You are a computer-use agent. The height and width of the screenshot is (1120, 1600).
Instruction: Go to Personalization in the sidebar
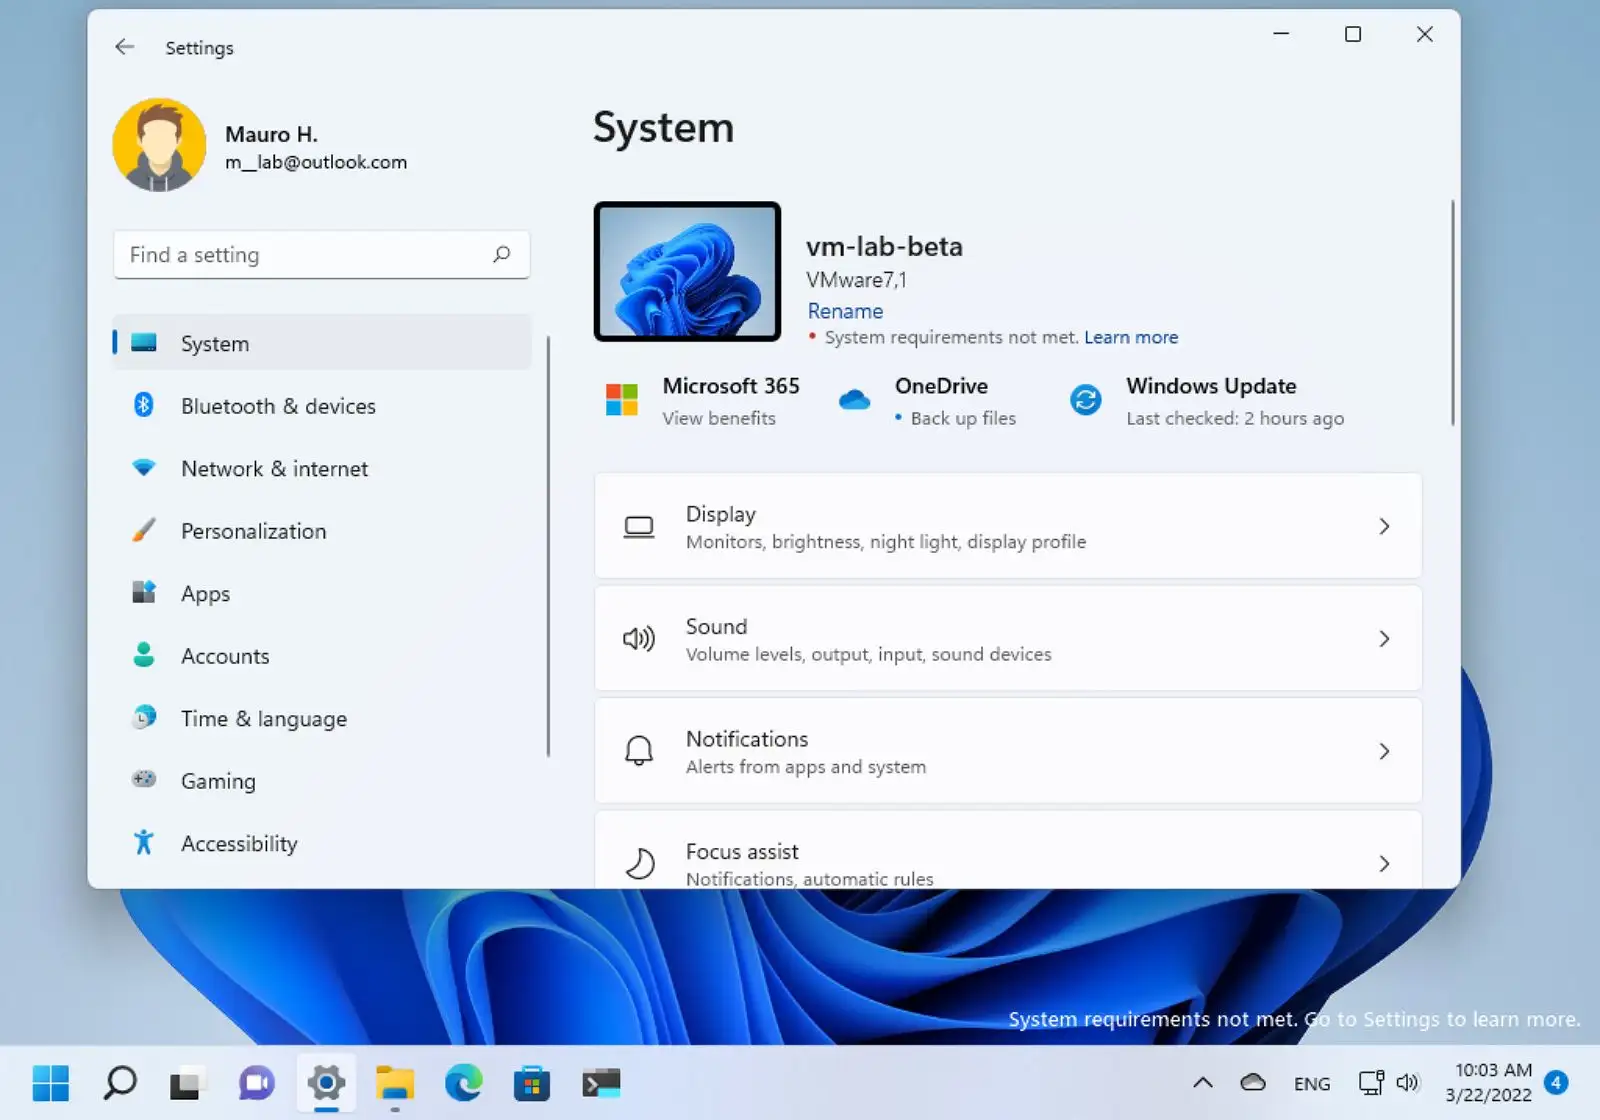pyautogui.click(x=253, y=531)
